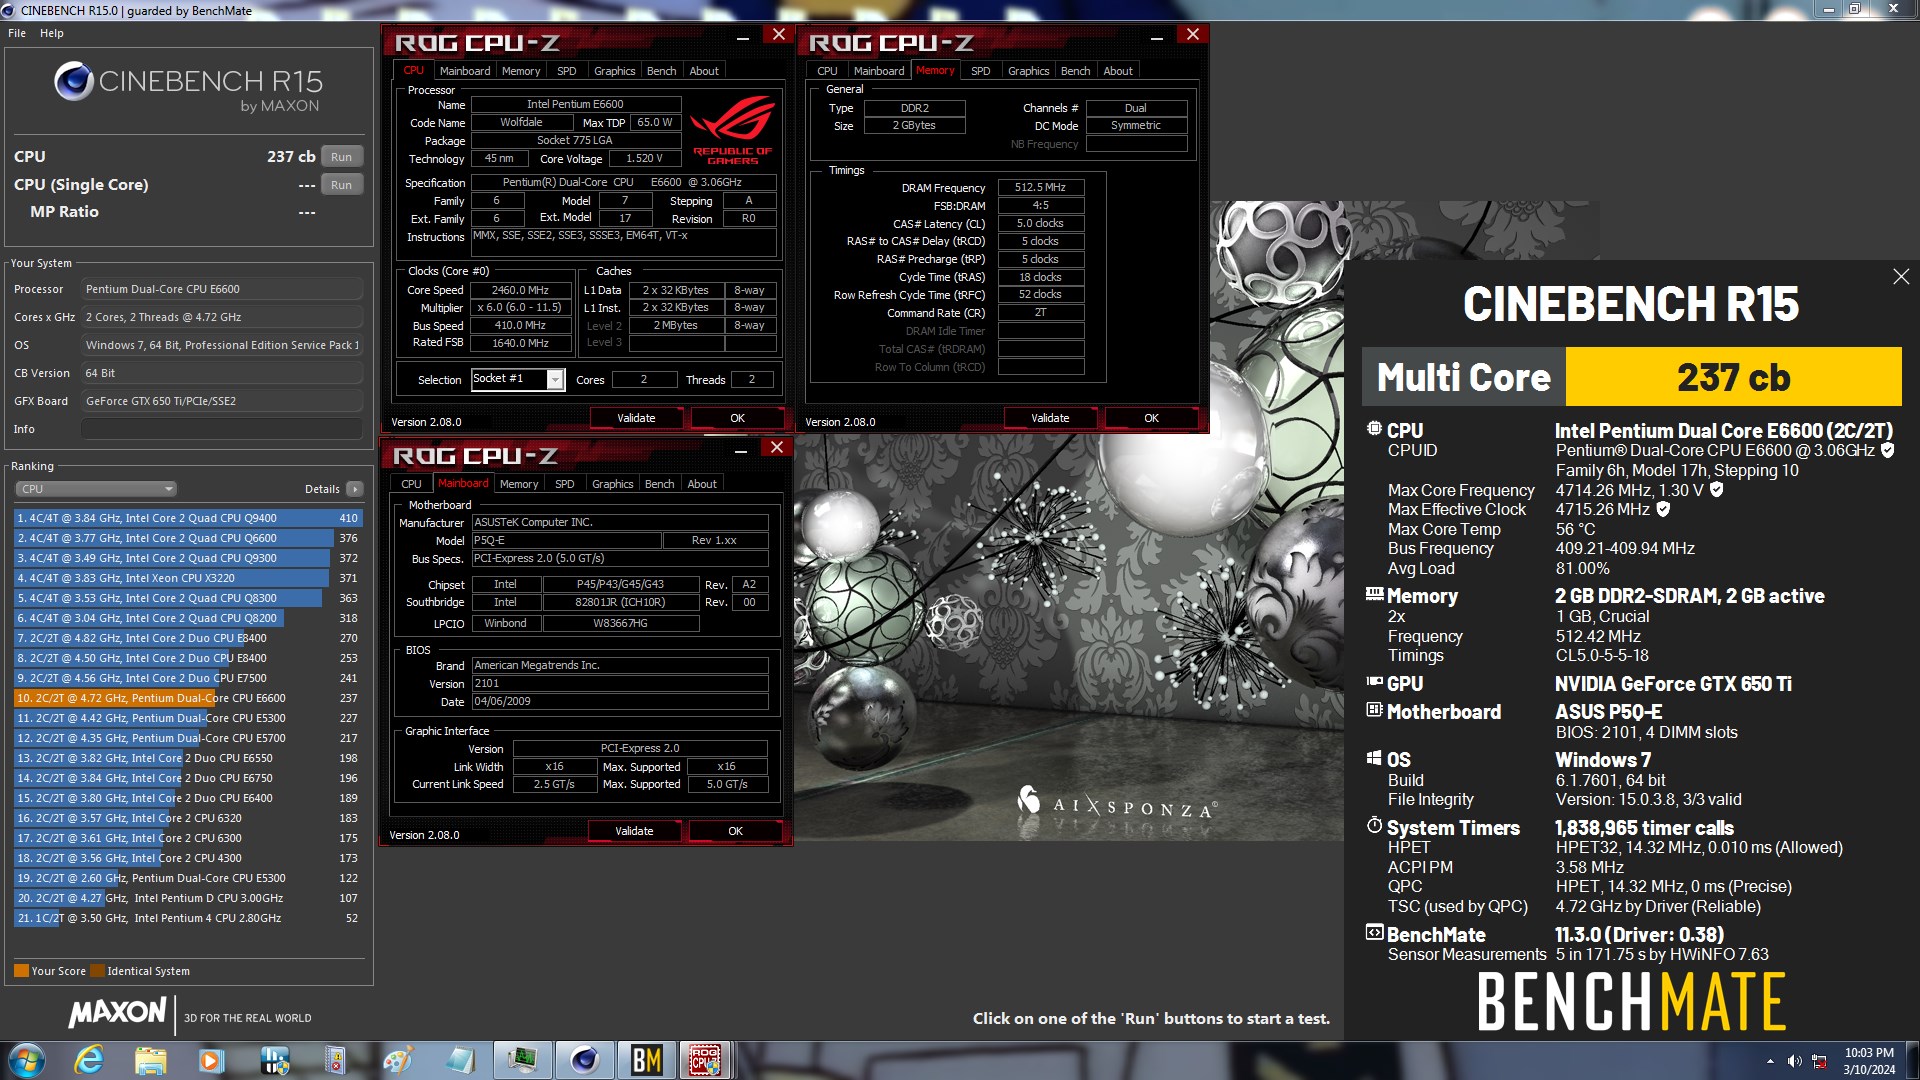
Task: Click the OS Windows icon in BenchMate panel
Action: point(1374,758)
